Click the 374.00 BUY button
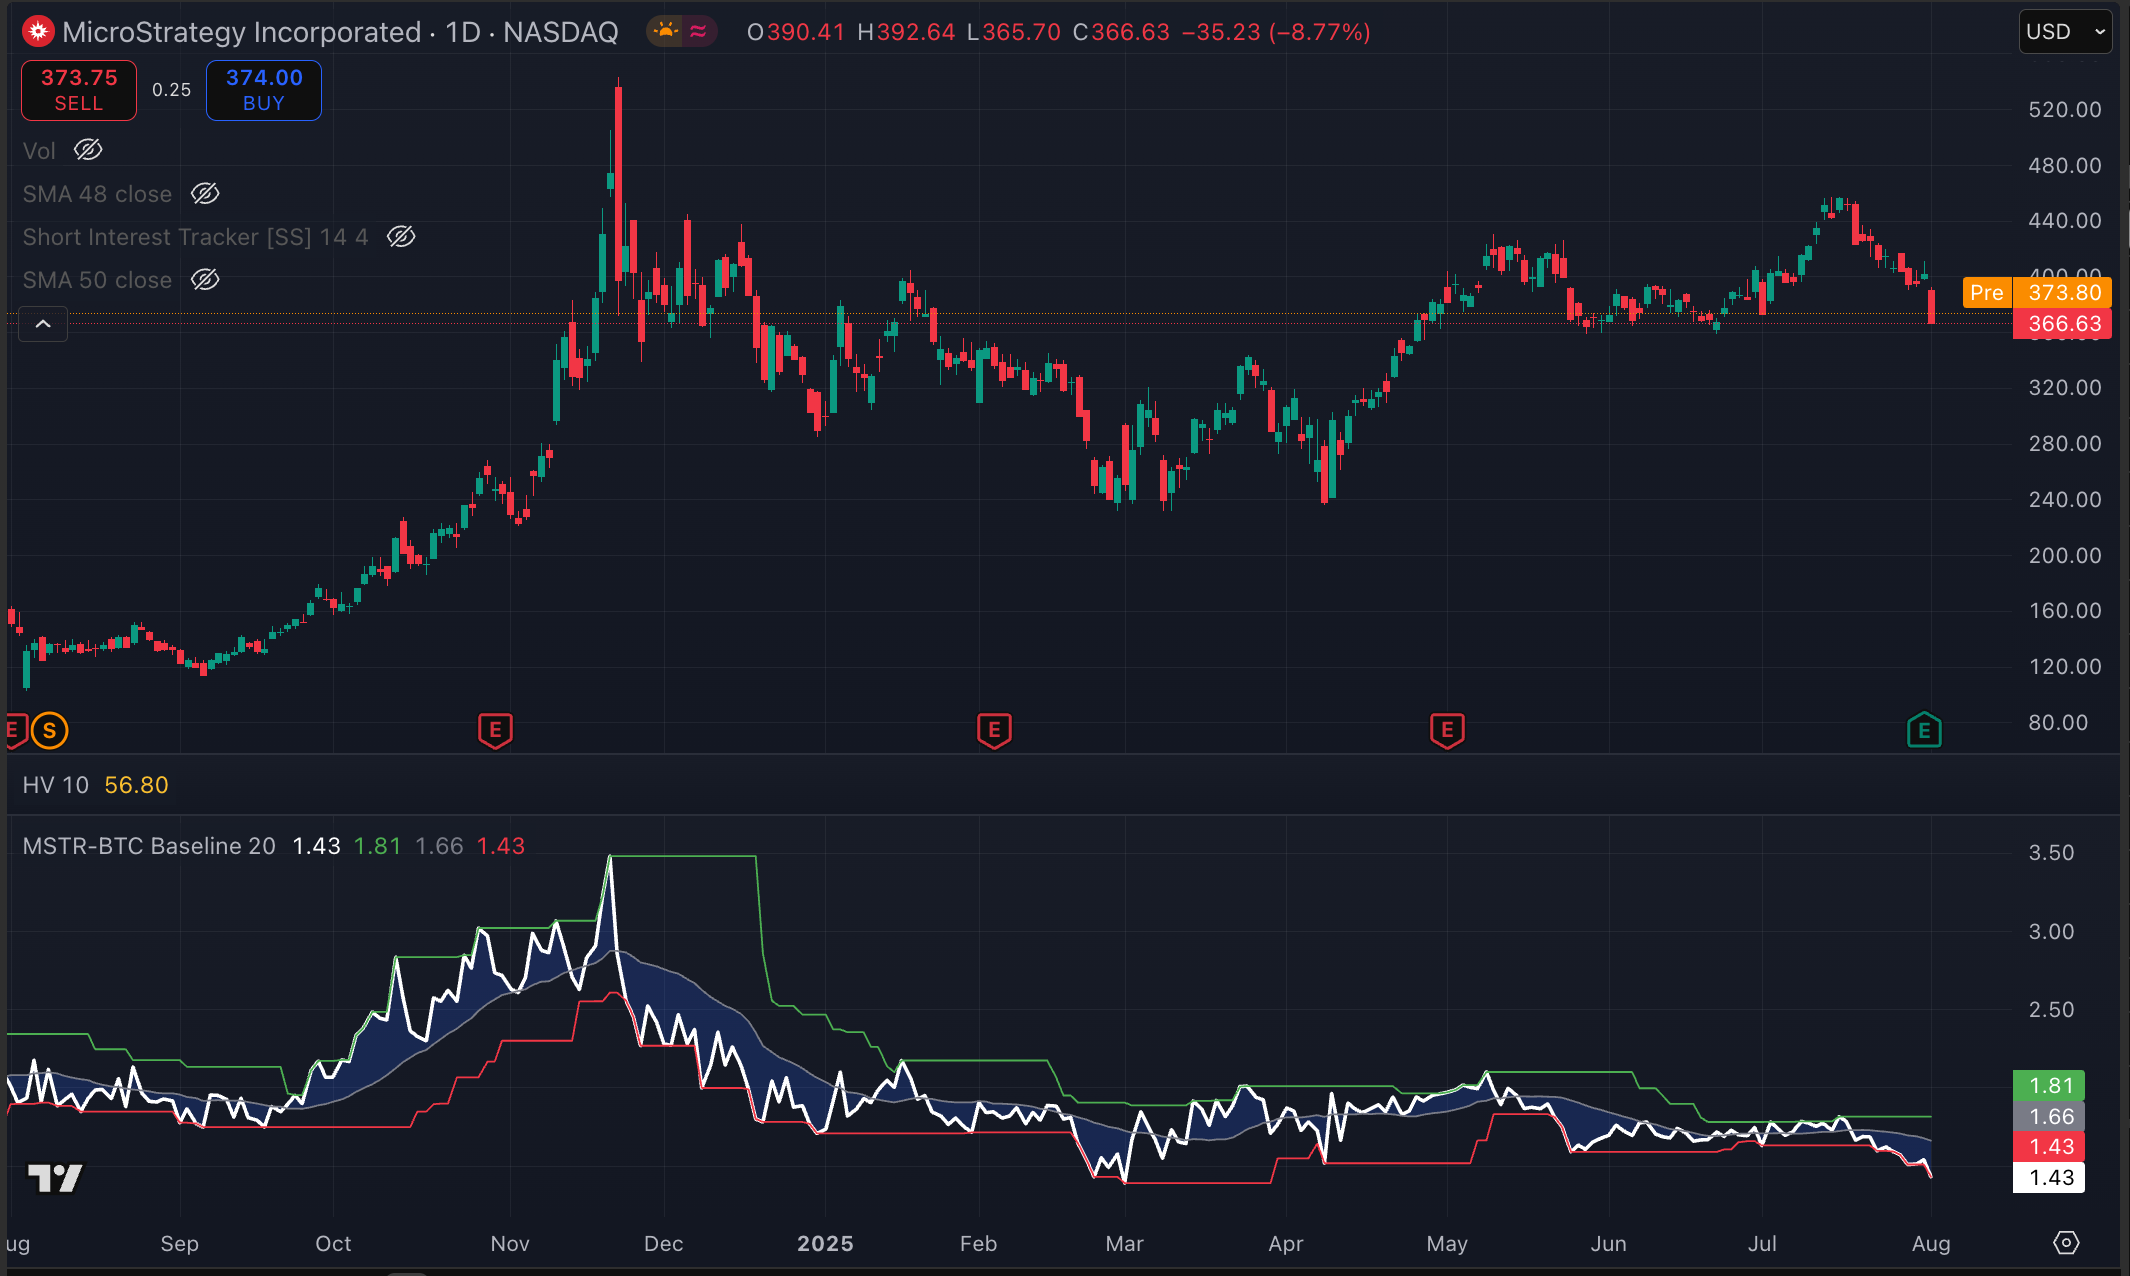 click(x=264, y=90)
